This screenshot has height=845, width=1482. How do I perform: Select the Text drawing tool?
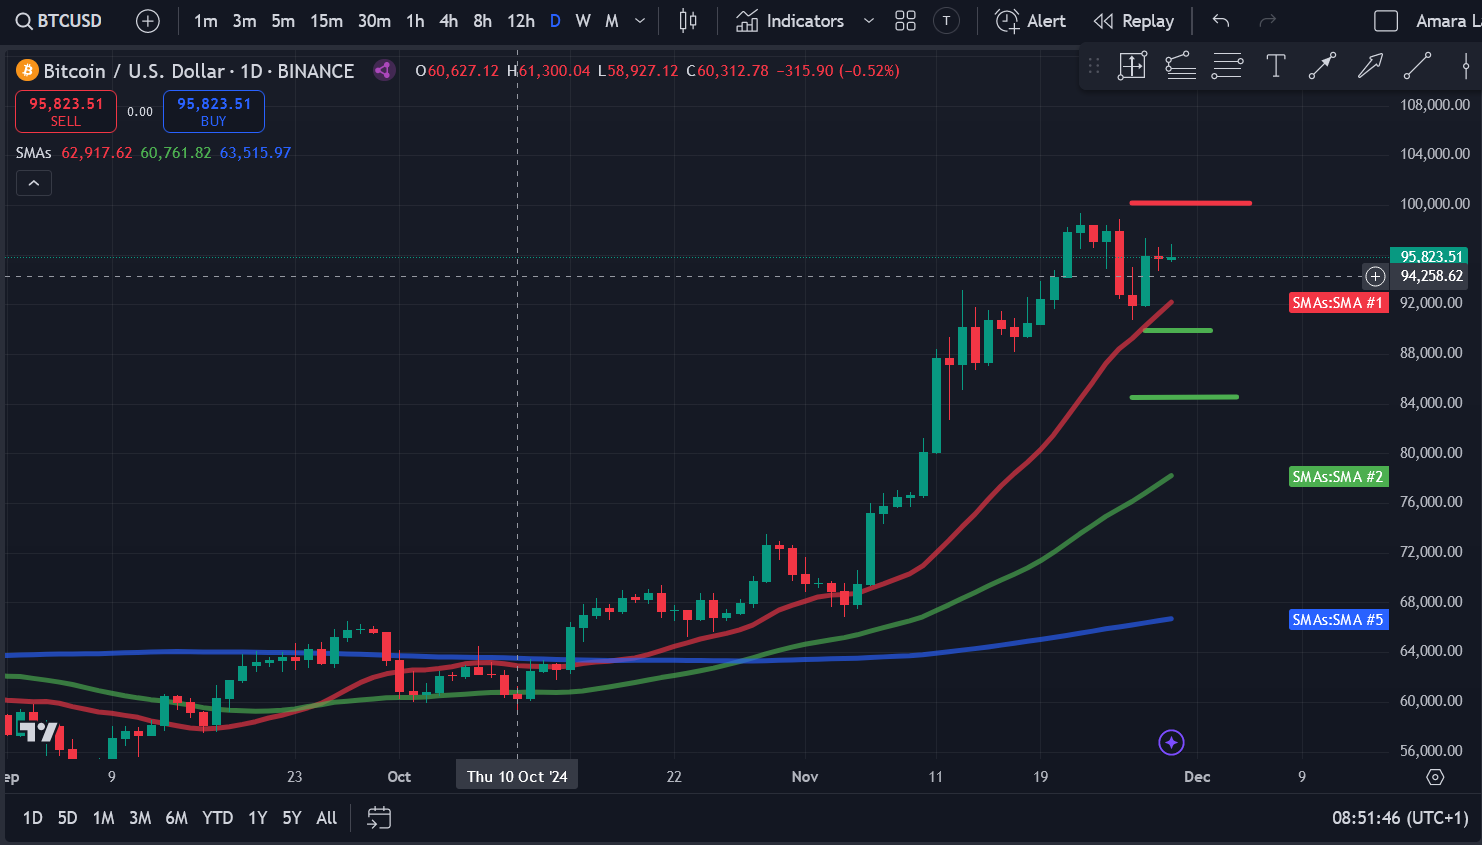[1275, 66]
